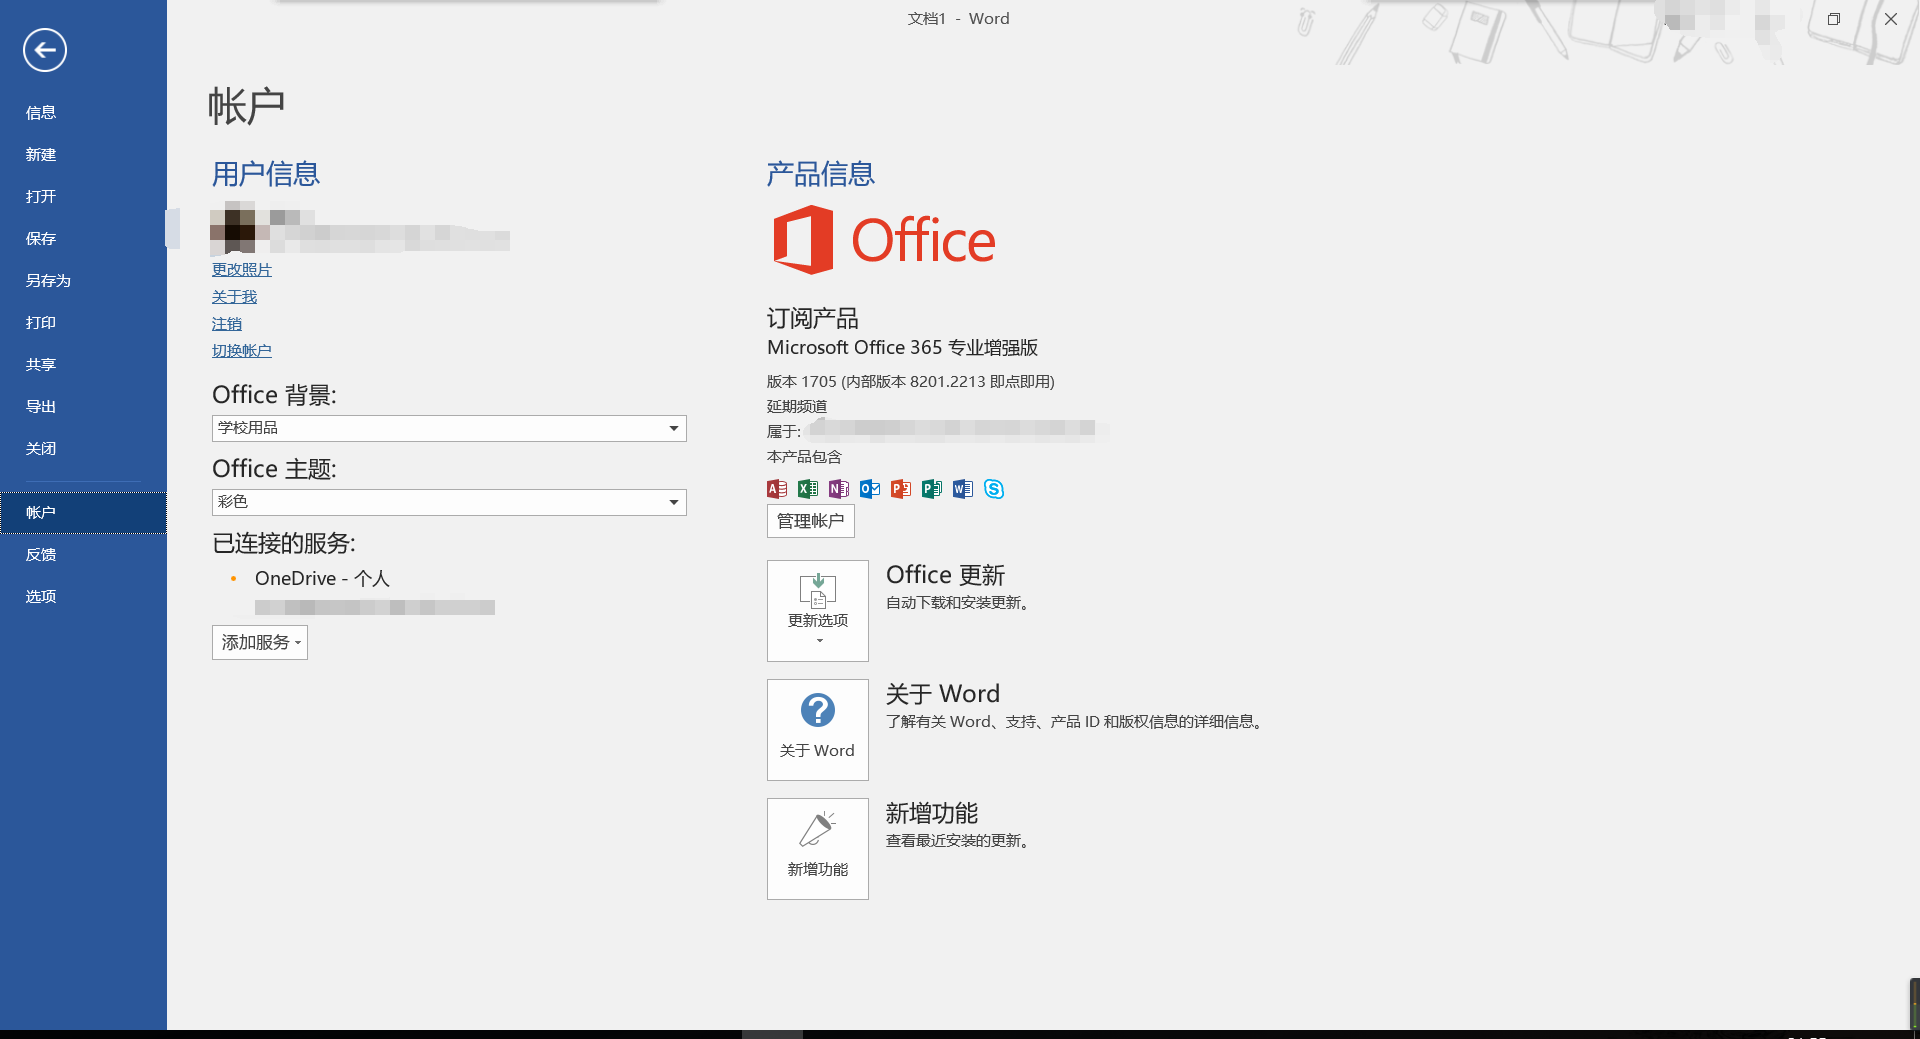Select 另存为 in the sidebar
The width and height of the screenshot is (1920, 1039).
click(83, 281)
